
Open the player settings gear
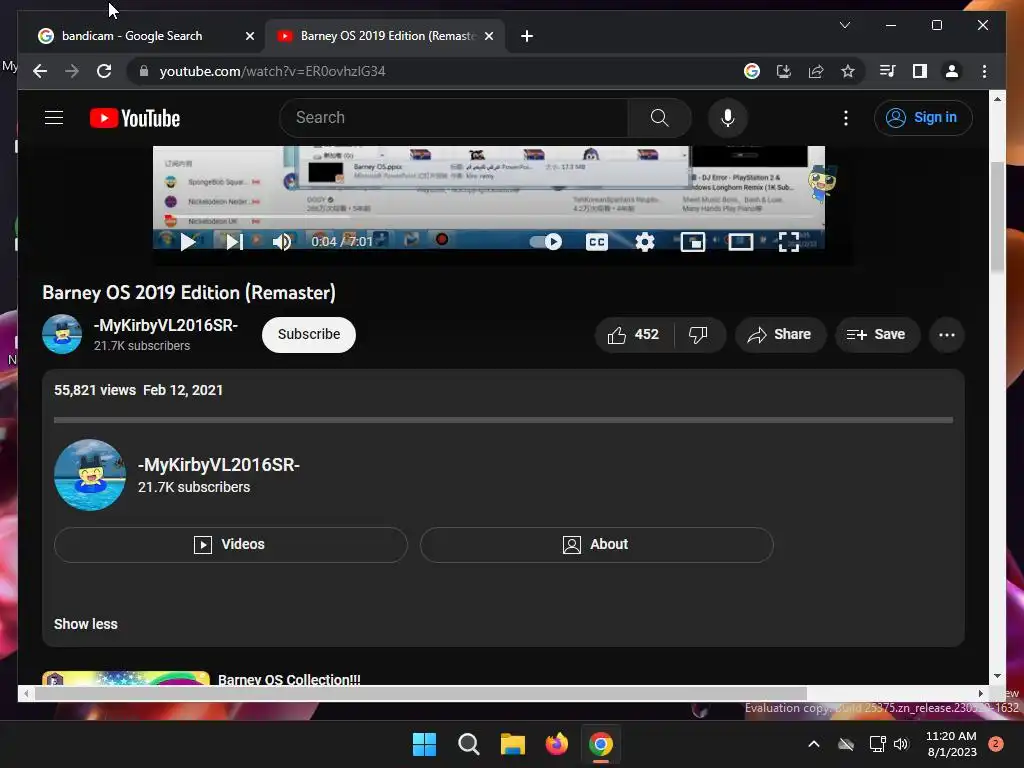[645, 242]
